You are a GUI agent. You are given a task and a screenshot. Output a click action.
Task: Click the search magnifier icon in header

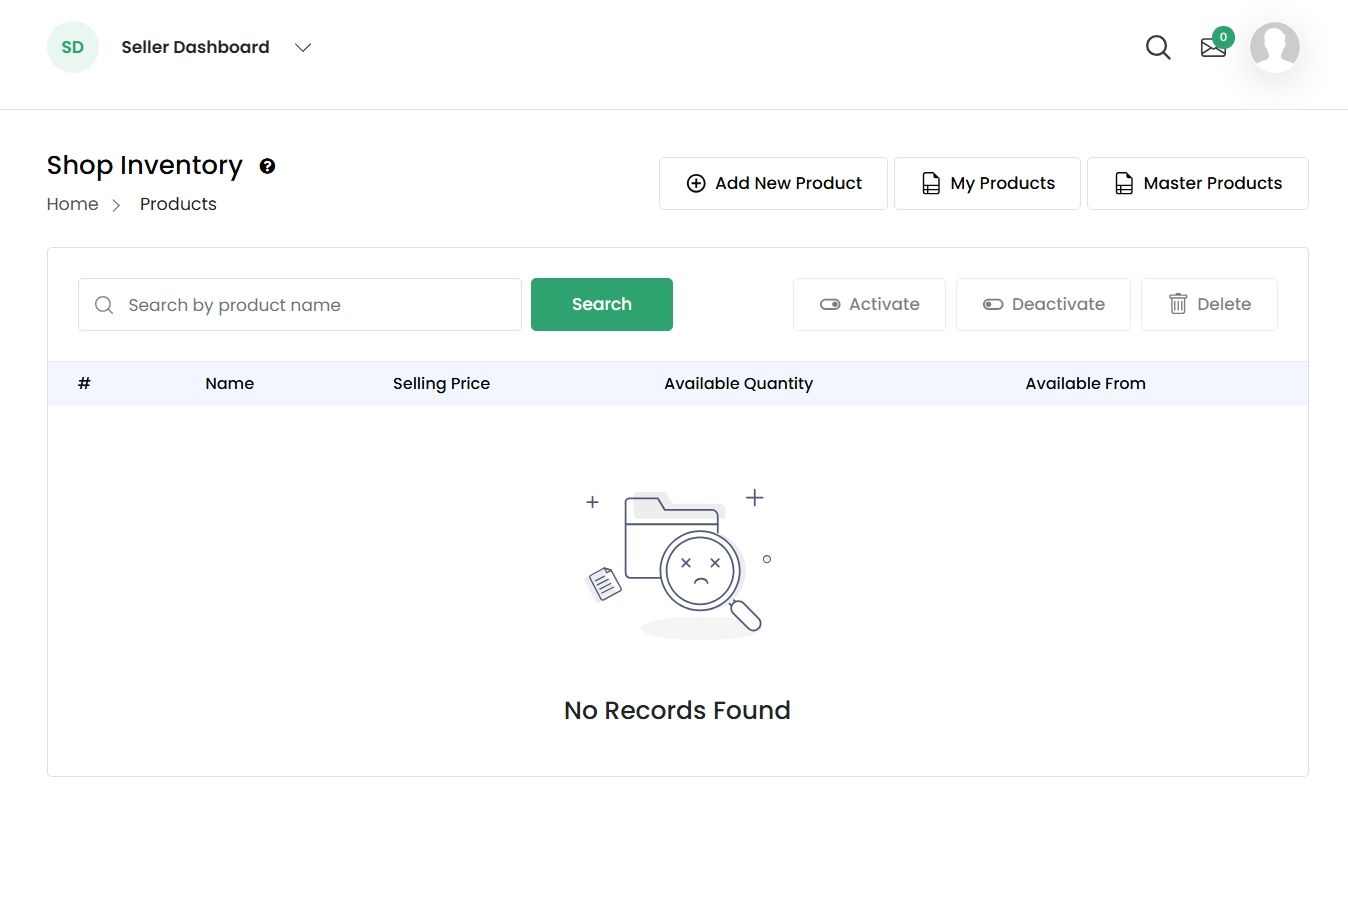1158,48
